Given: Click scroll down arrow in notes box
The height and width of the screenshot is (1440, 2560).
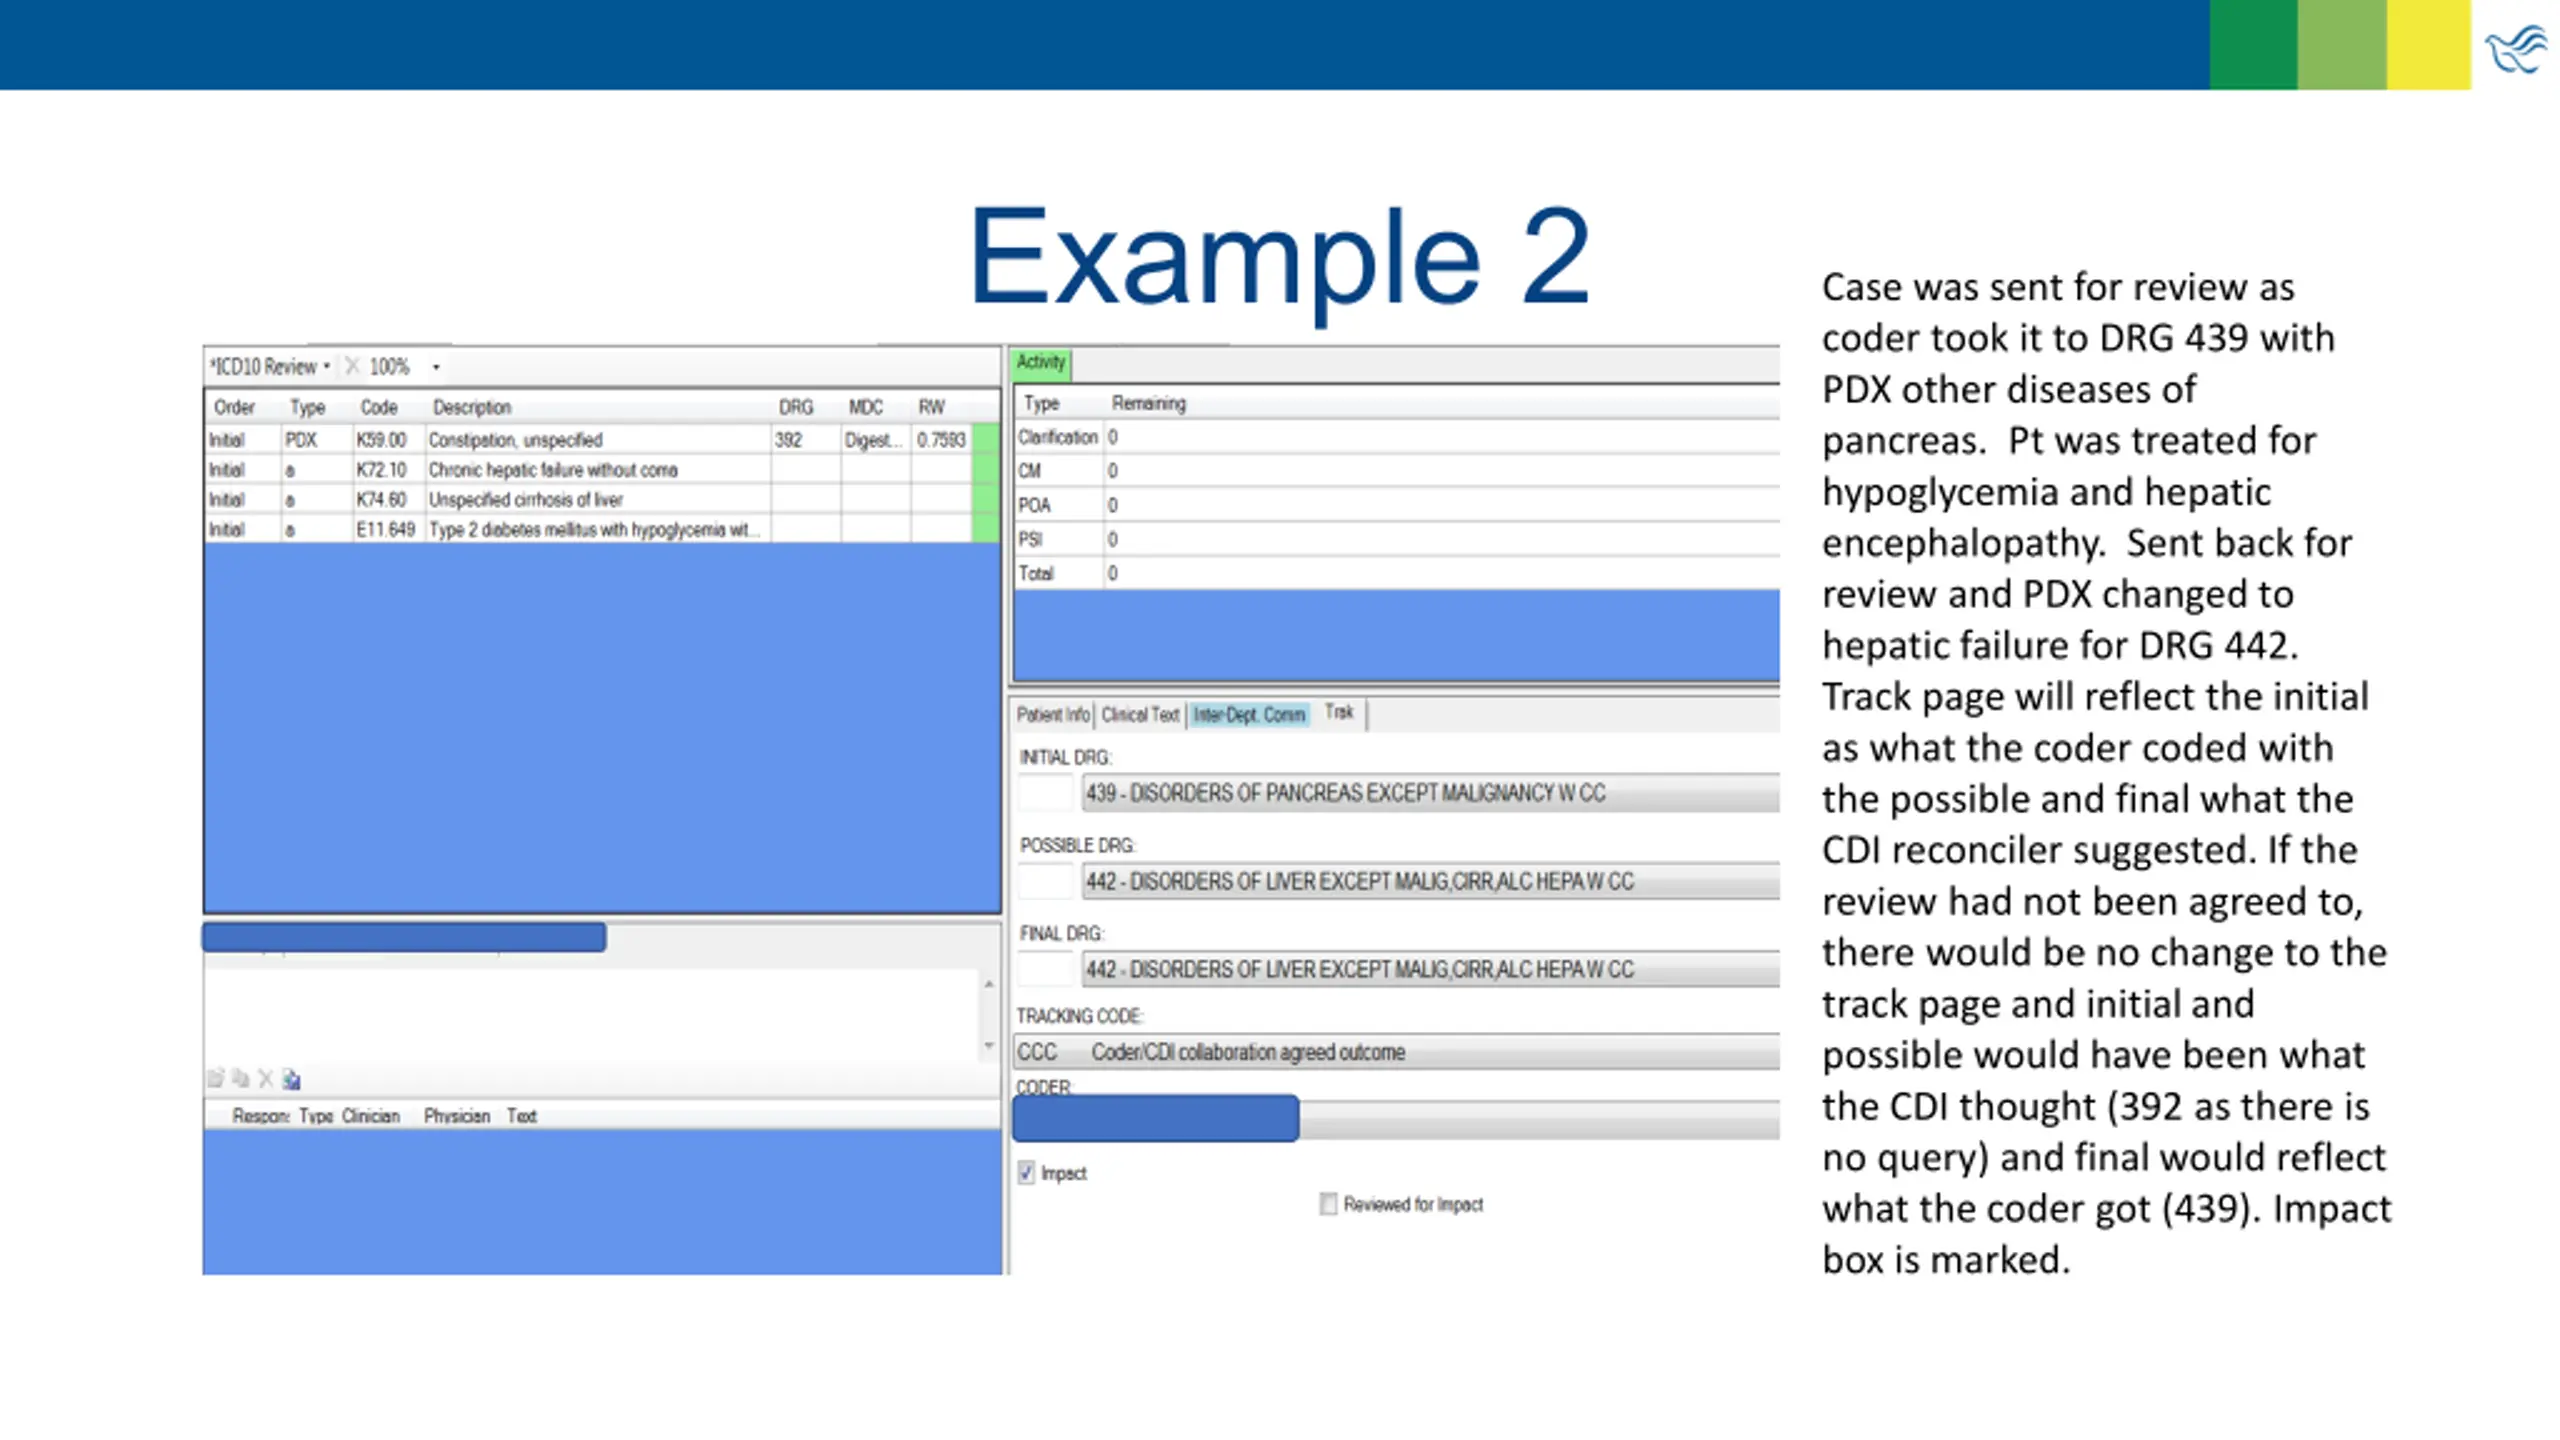Looking at the screenshot, I should pos(988,1046).
